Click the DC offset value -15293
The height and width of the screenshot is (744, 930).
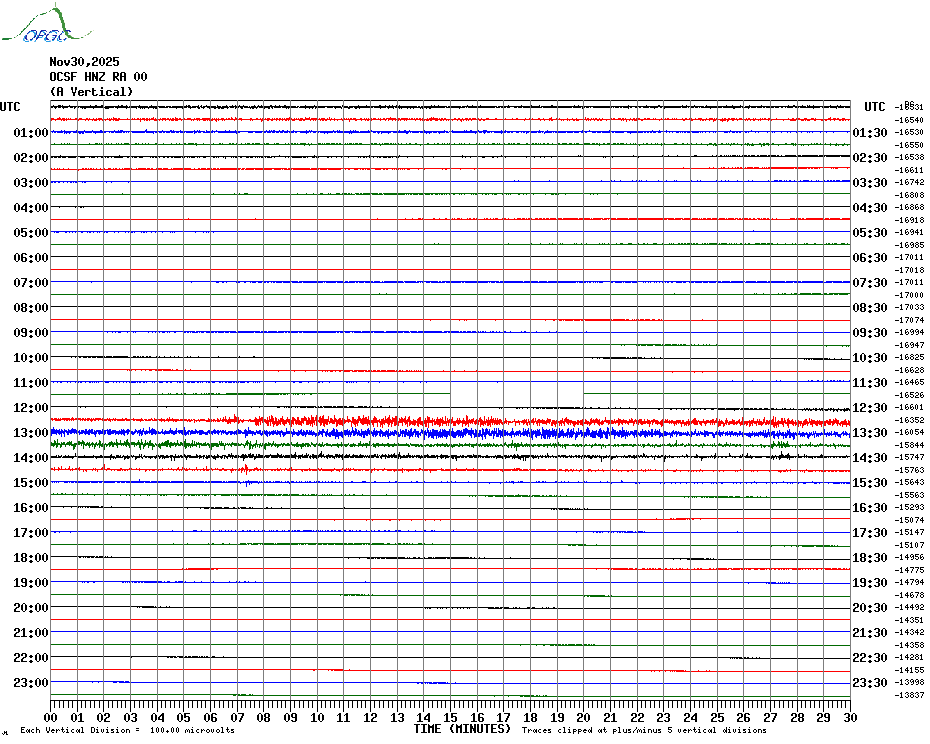tap(909, 507)
